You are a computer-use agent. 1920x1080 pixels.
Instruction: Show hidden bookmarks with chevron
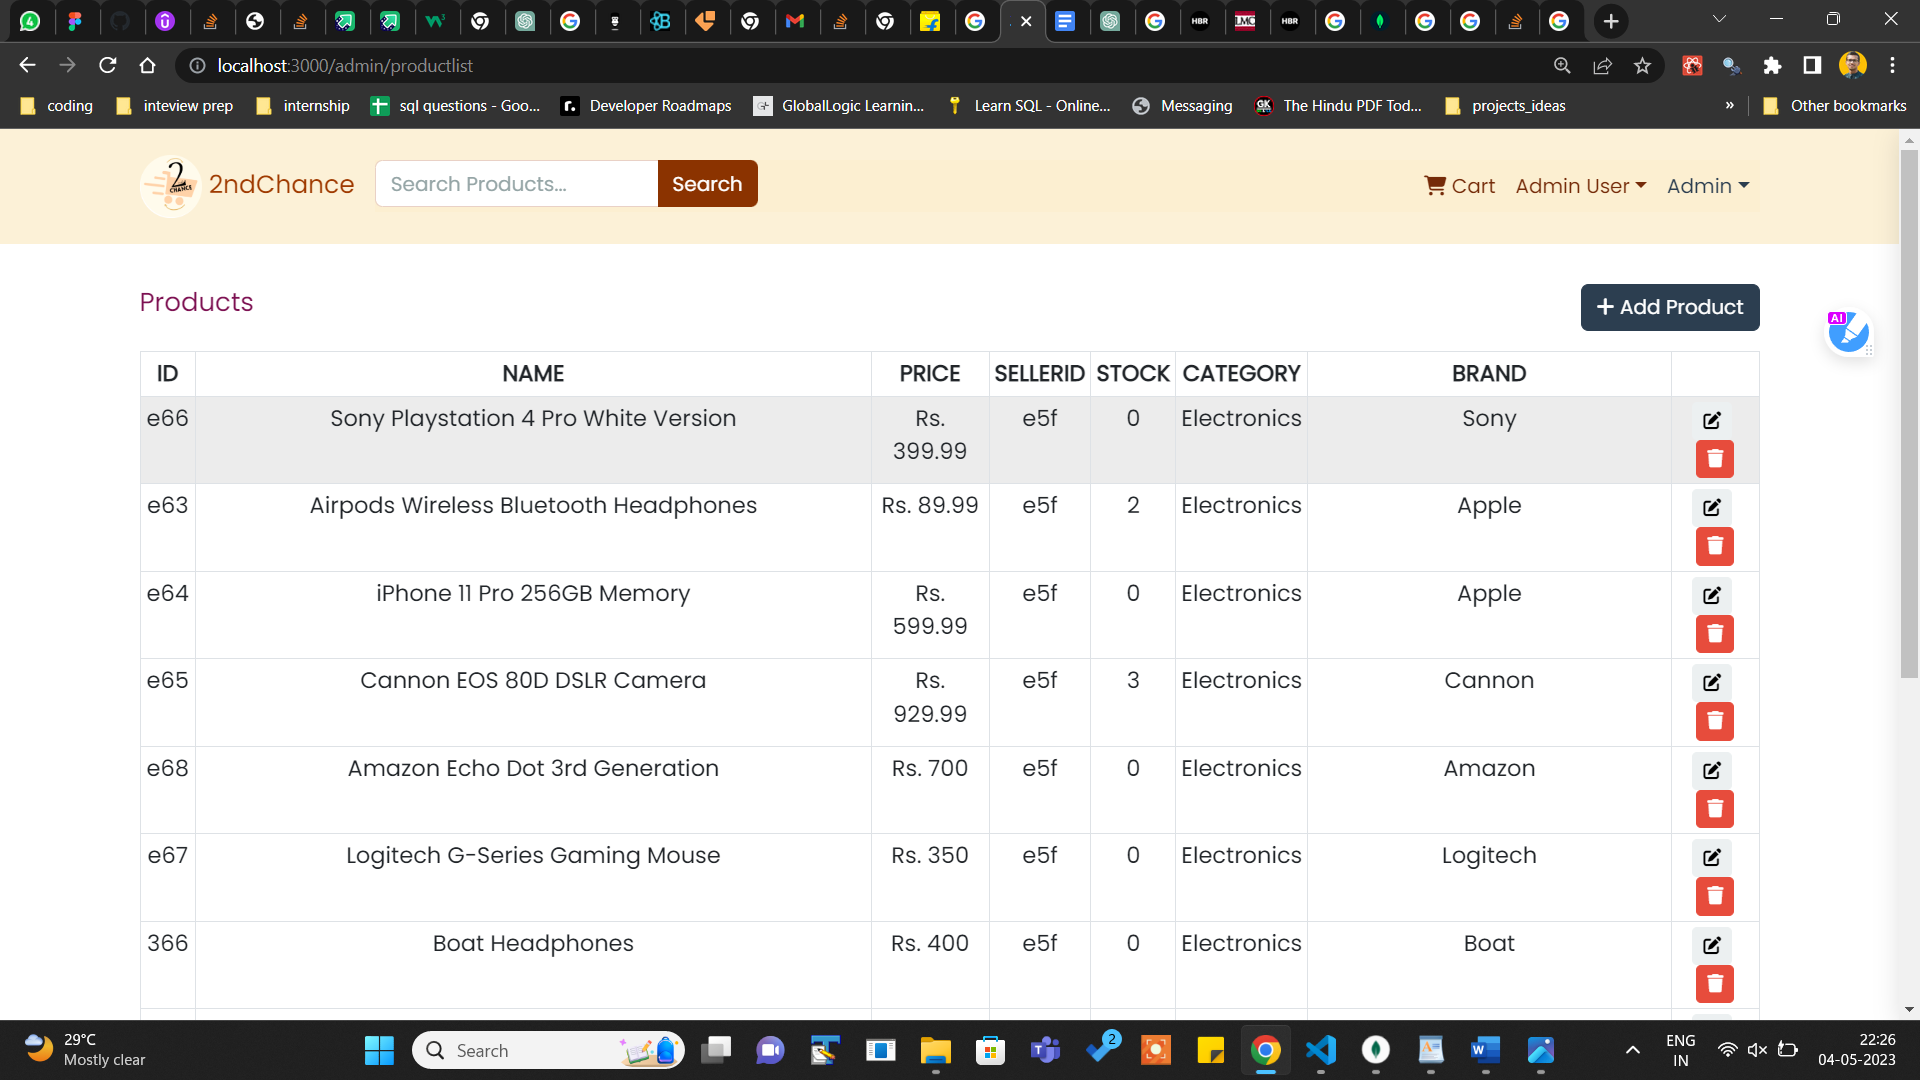pos(1729,106)
